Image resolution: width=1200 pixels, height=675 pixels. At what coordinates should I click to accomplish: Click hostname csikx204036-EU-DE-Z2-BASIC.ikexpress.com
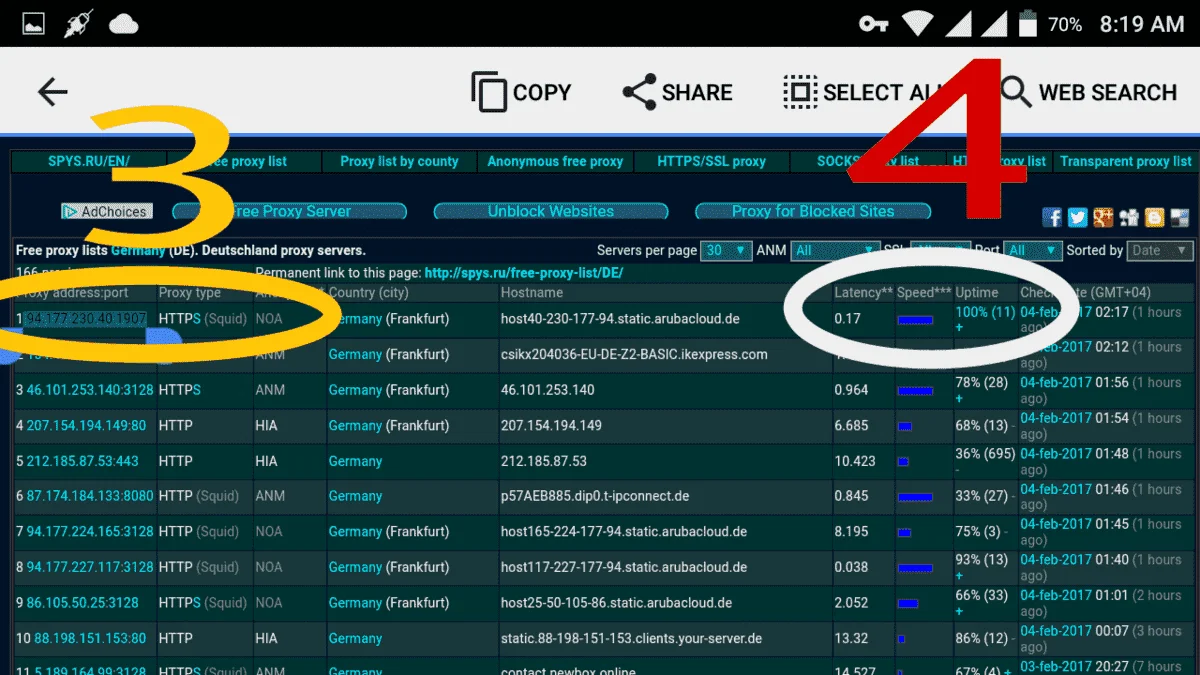634,354
